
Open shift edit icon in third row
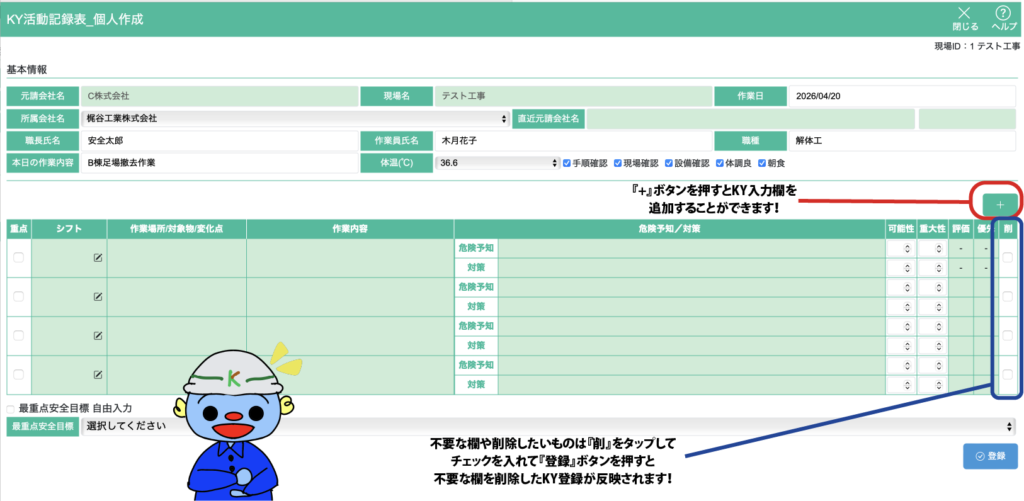pos(98,336)
